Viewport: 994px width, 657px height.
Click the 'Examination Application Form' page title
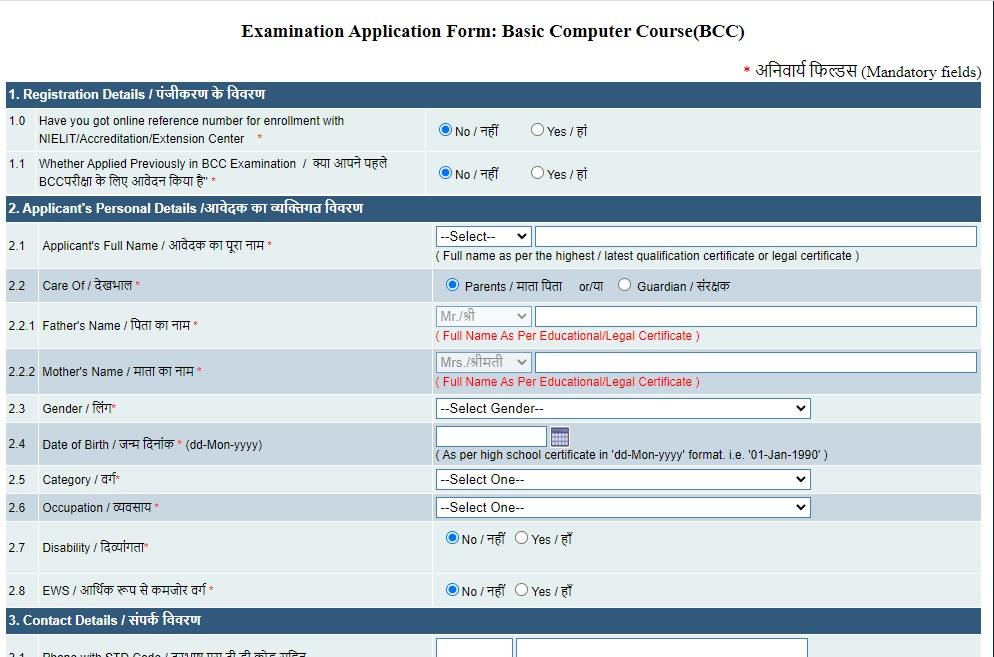click(493, 31)
